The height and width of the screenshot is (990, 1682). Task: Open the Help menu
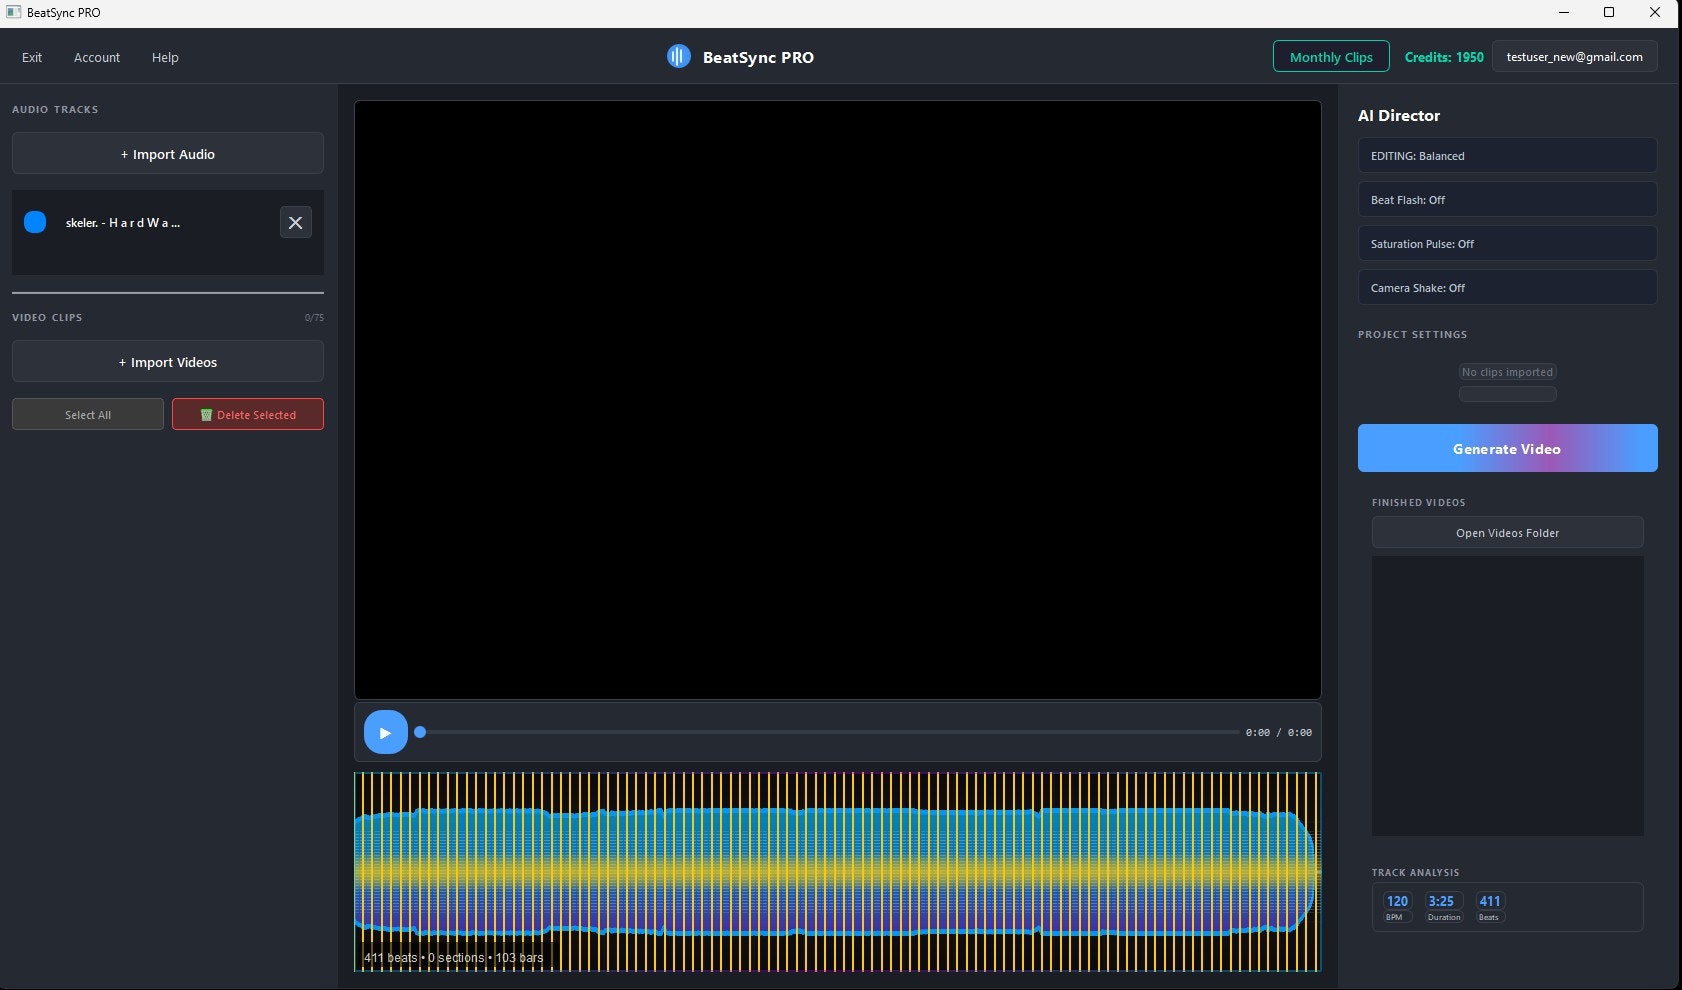click(165, 57)
